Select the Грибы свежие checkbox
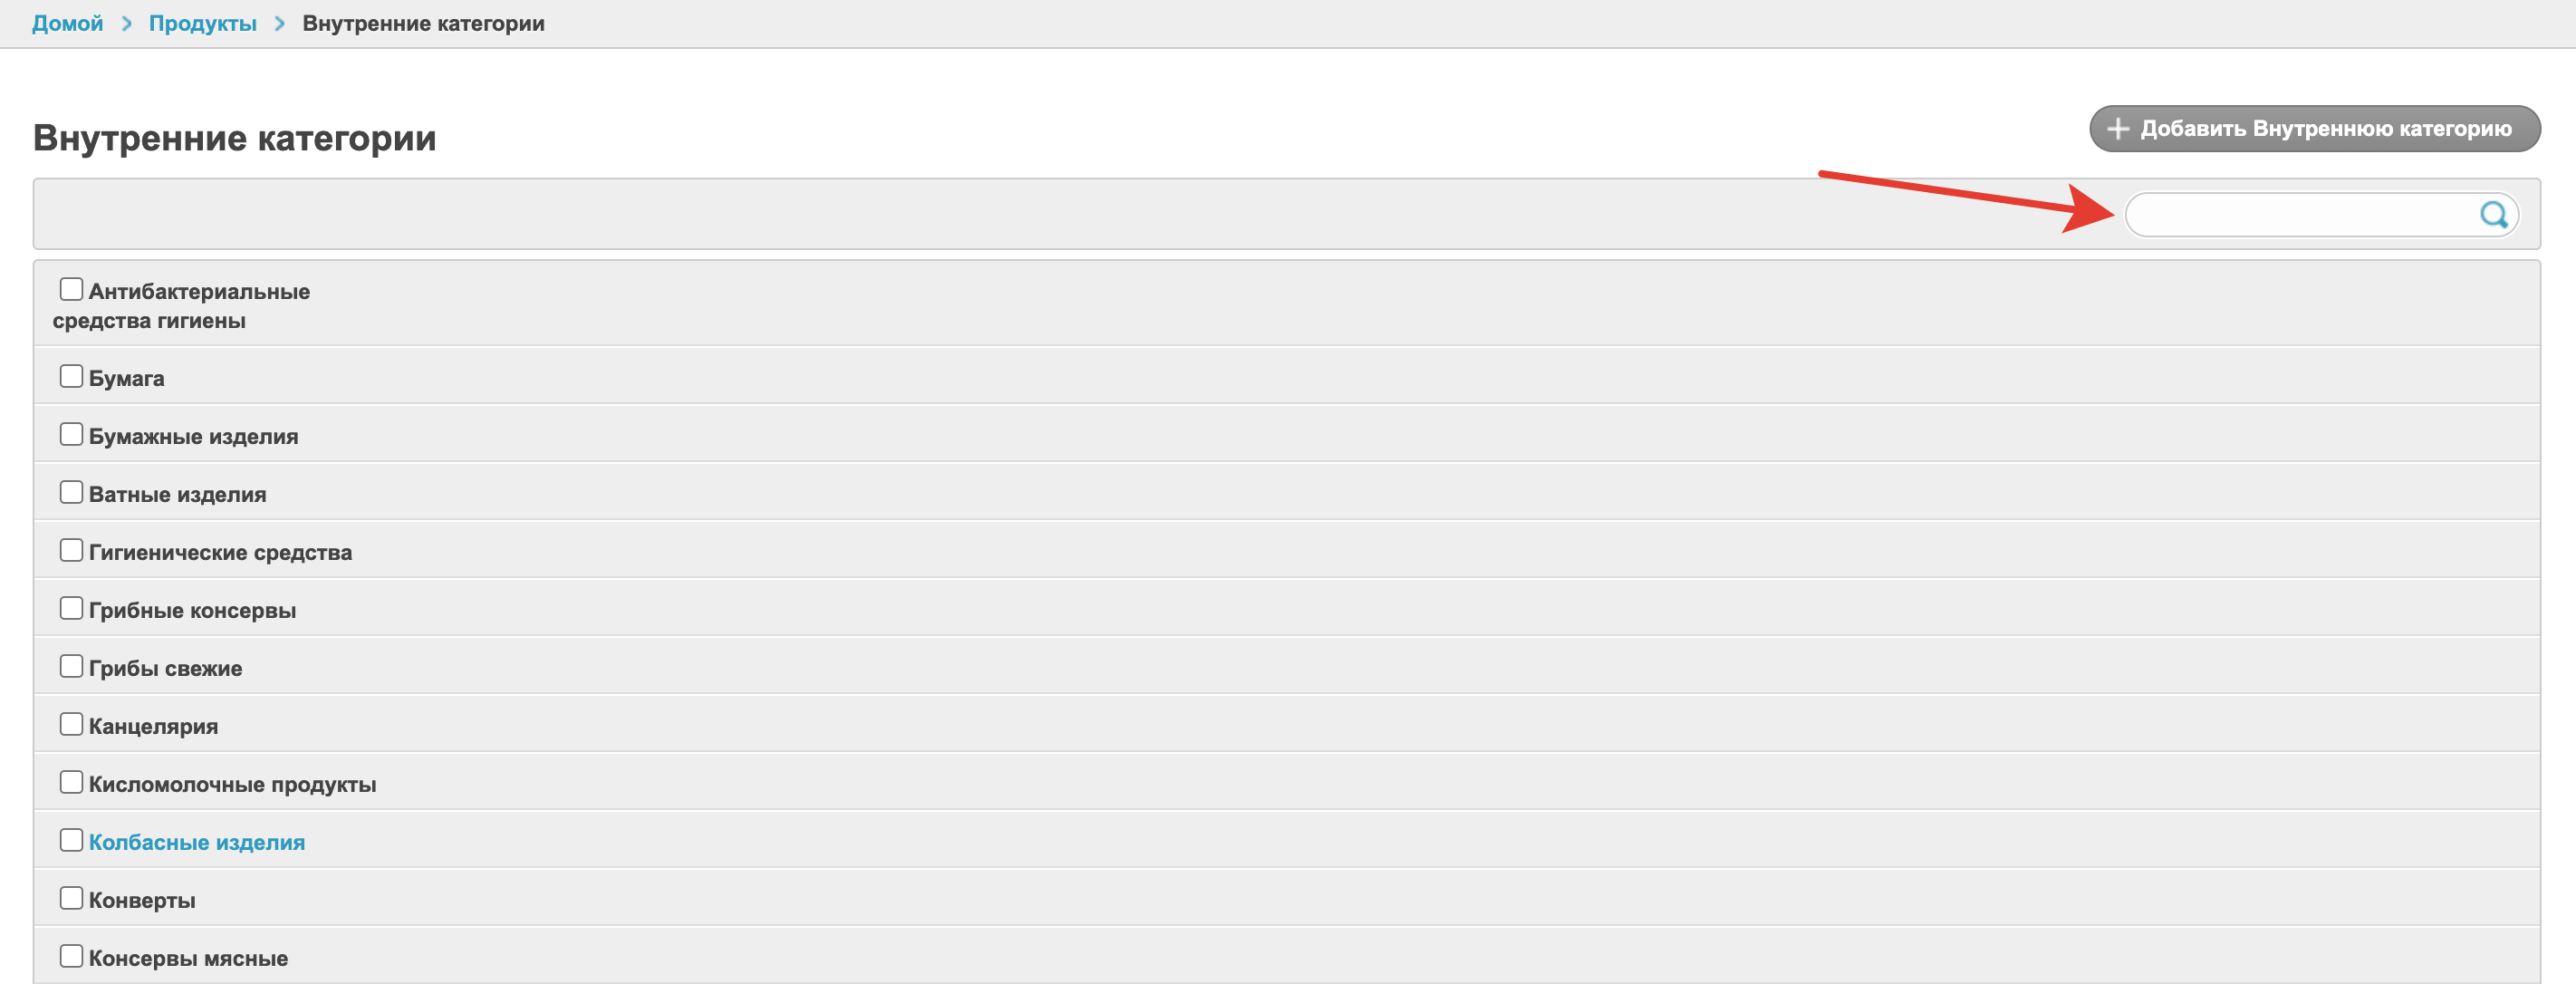The width and height of the screenshot is (2576, 984). pyautogui.click(x=71, y=667)
